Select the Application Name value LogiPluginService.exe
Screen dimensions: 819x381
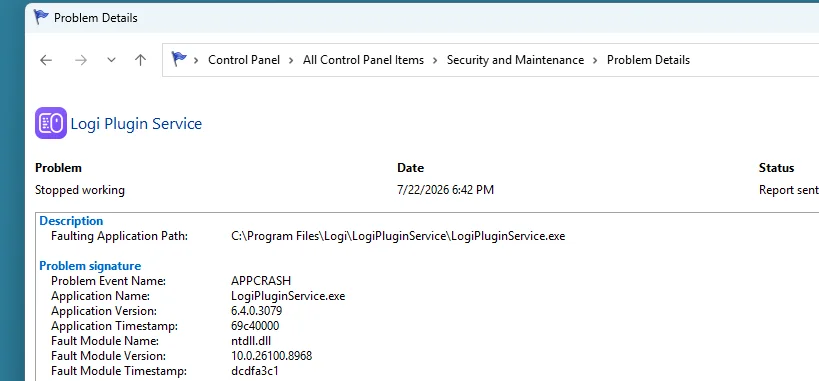tap(288, 296)
